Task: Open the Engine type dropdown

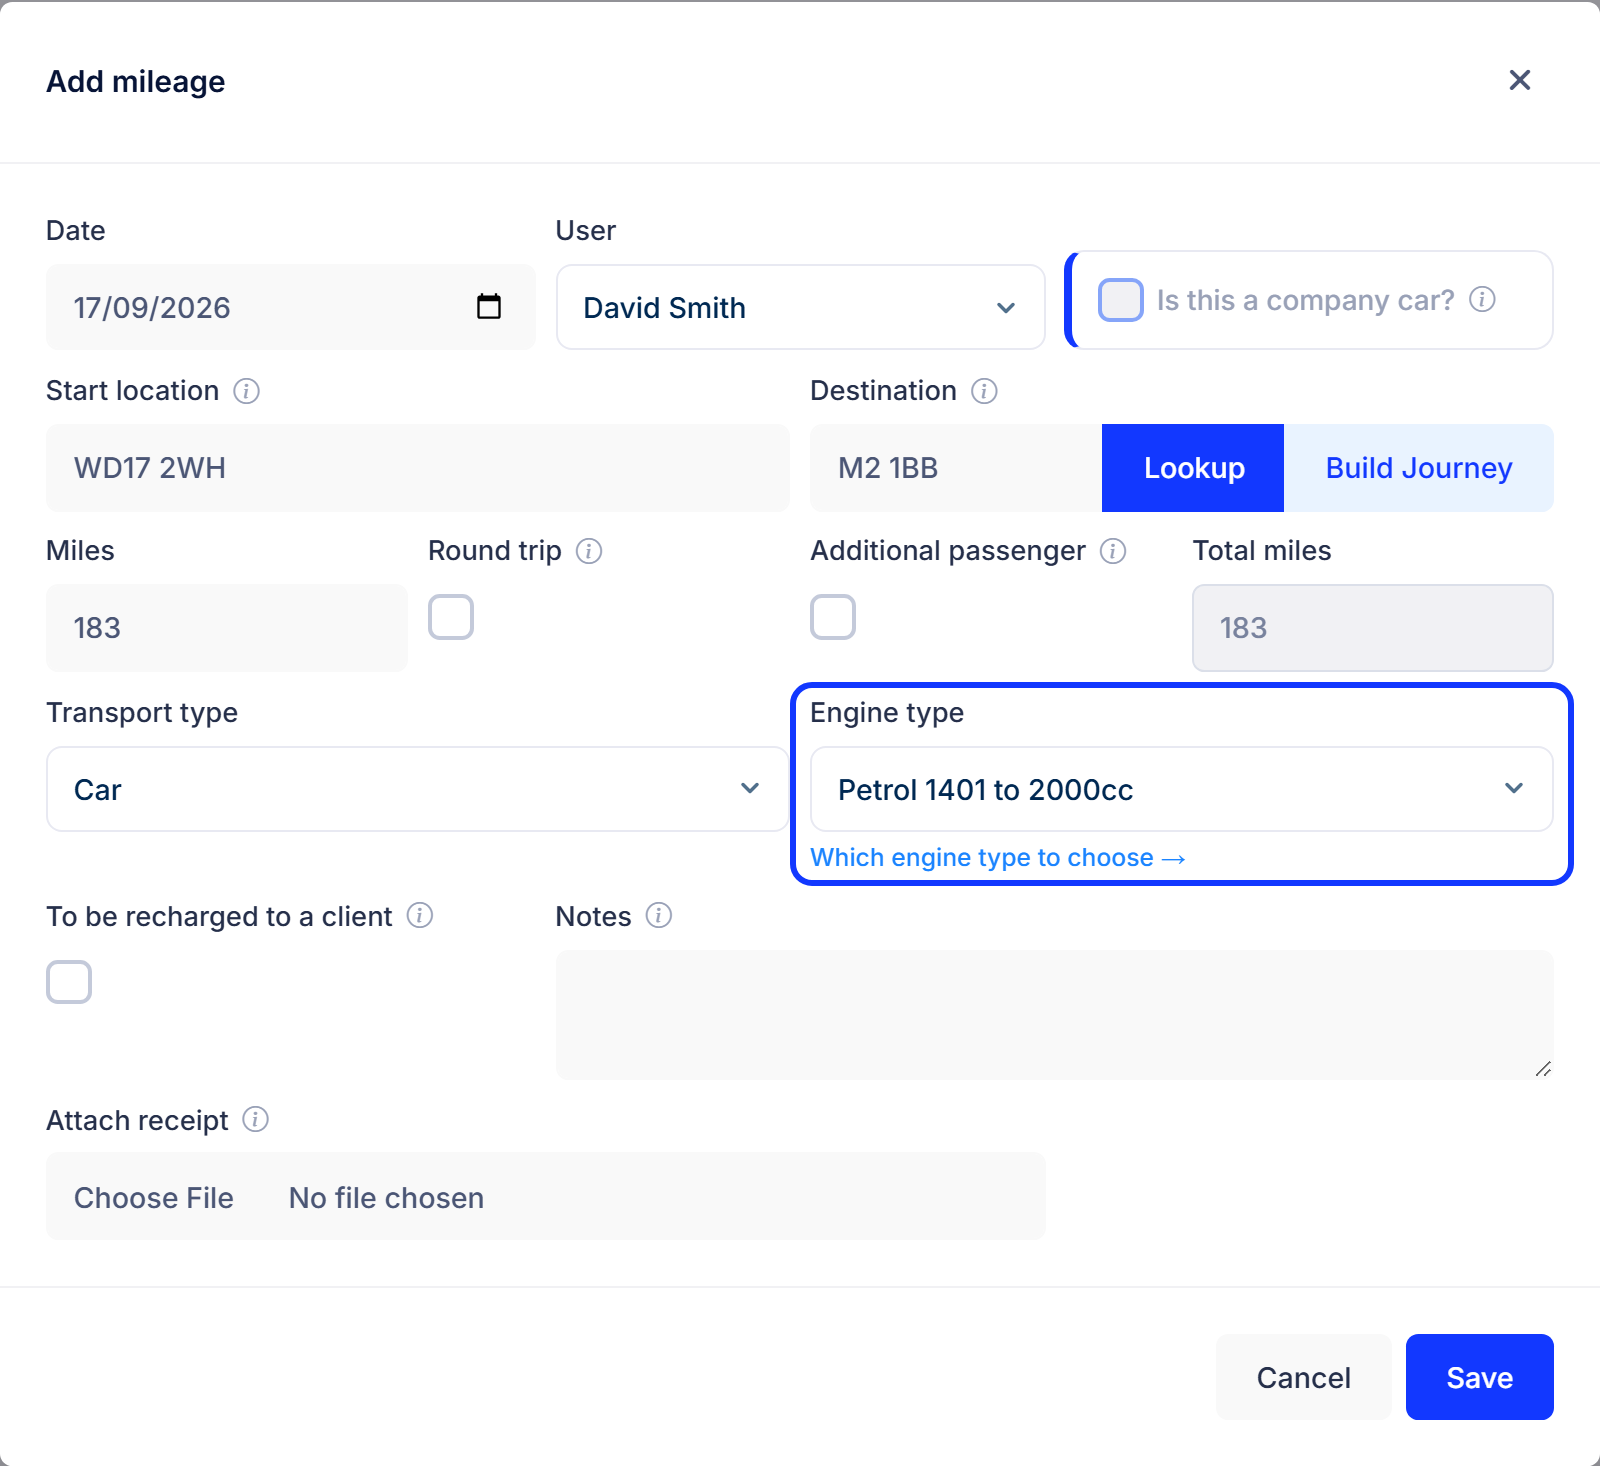Action: pyautogui.click(x=1181, y=789)
